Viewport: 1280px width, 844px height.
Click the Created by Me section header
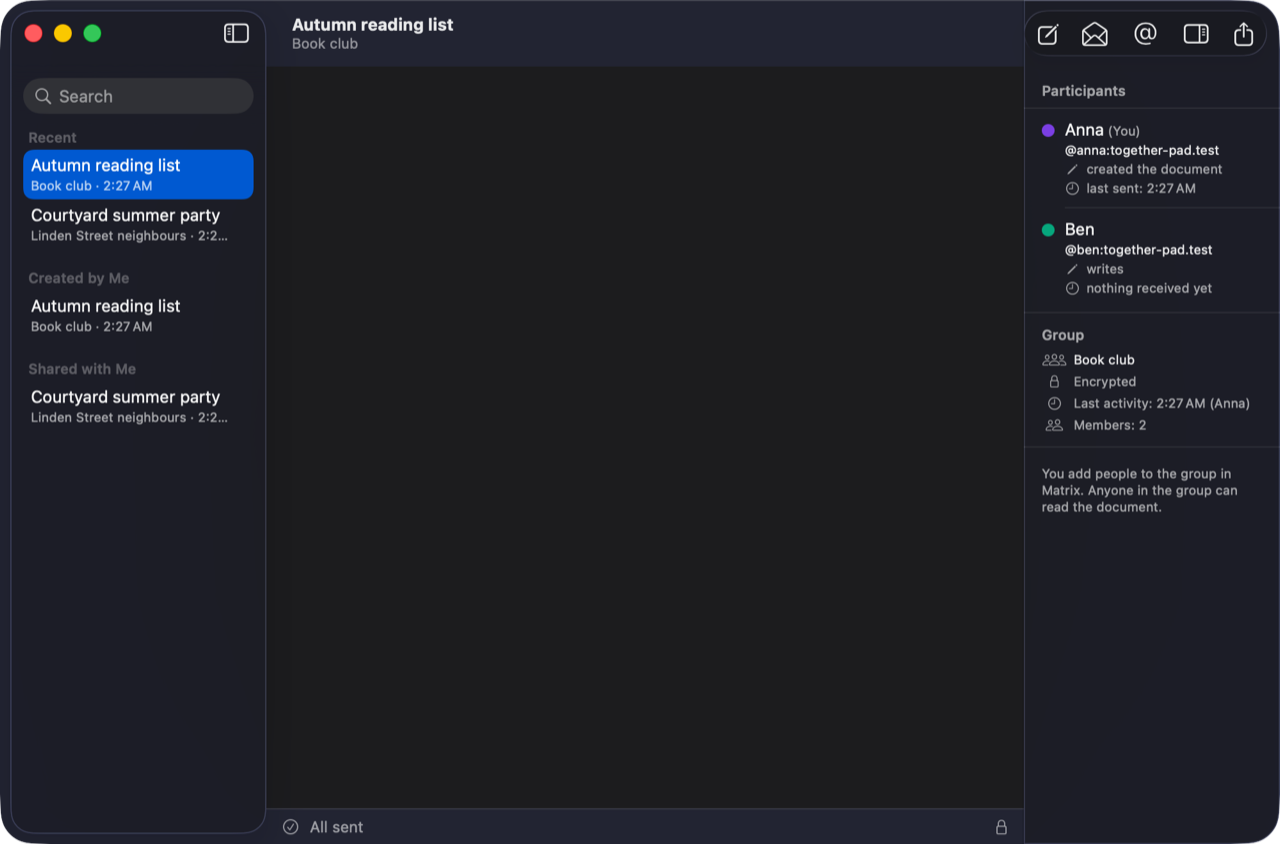point(78,278)
